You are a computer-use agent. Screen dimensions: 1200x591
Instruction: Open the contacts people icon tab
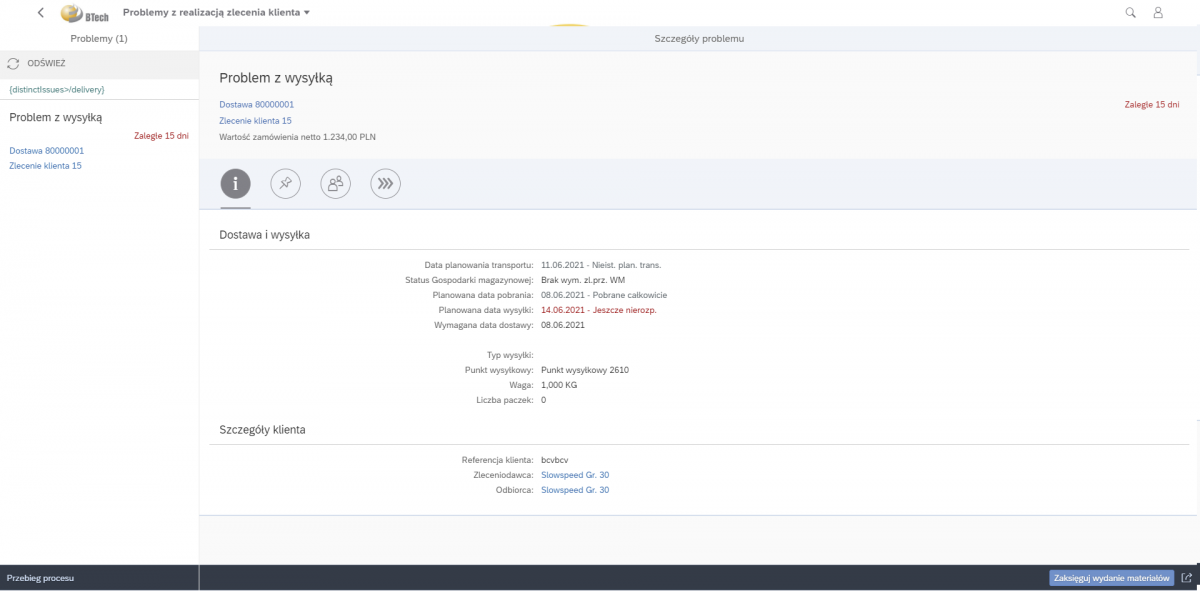pos(335,183)
